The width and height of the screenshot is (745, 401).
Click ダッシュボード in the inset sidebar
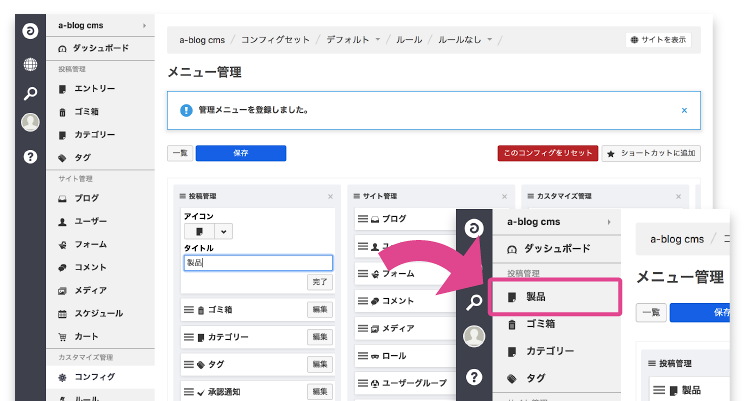557,249
